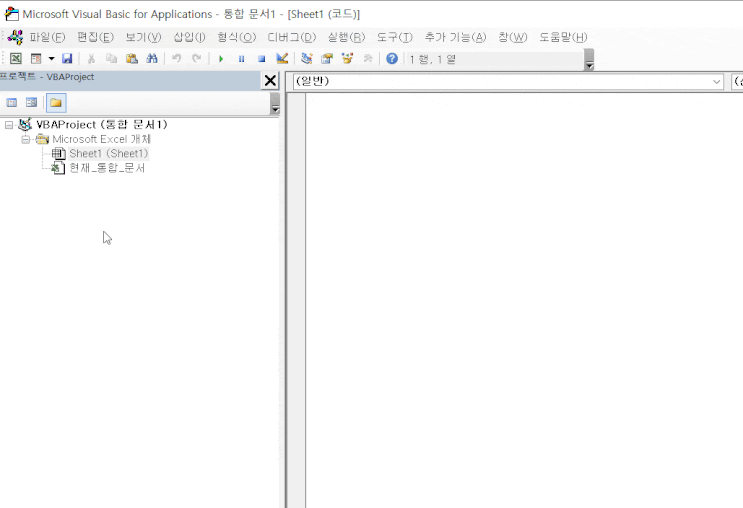Screen dimensions: 743x508
Task: Click the Undo toolbar icon
Action: click(176, 59)
